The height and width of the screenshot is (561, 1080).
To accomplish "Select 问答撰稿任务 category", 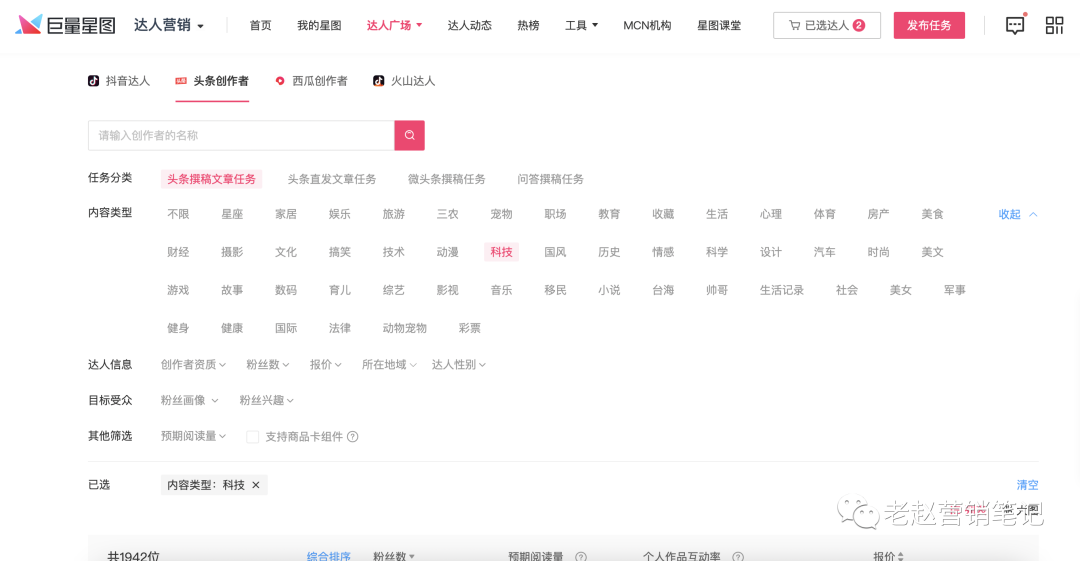I will point(550,179).
